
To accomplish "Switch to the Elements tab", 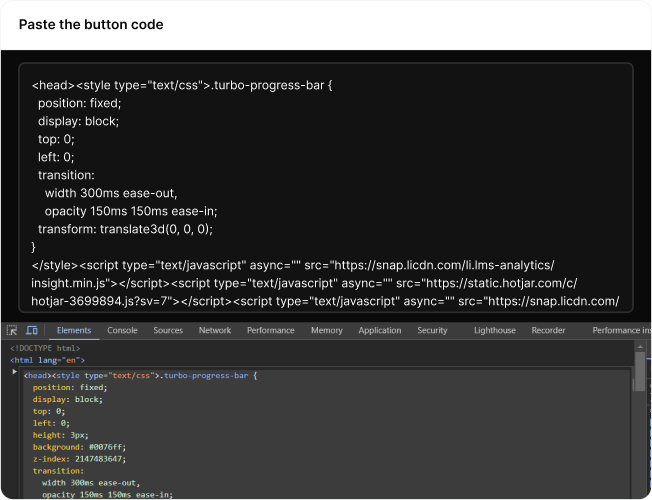I will (74, 331).
